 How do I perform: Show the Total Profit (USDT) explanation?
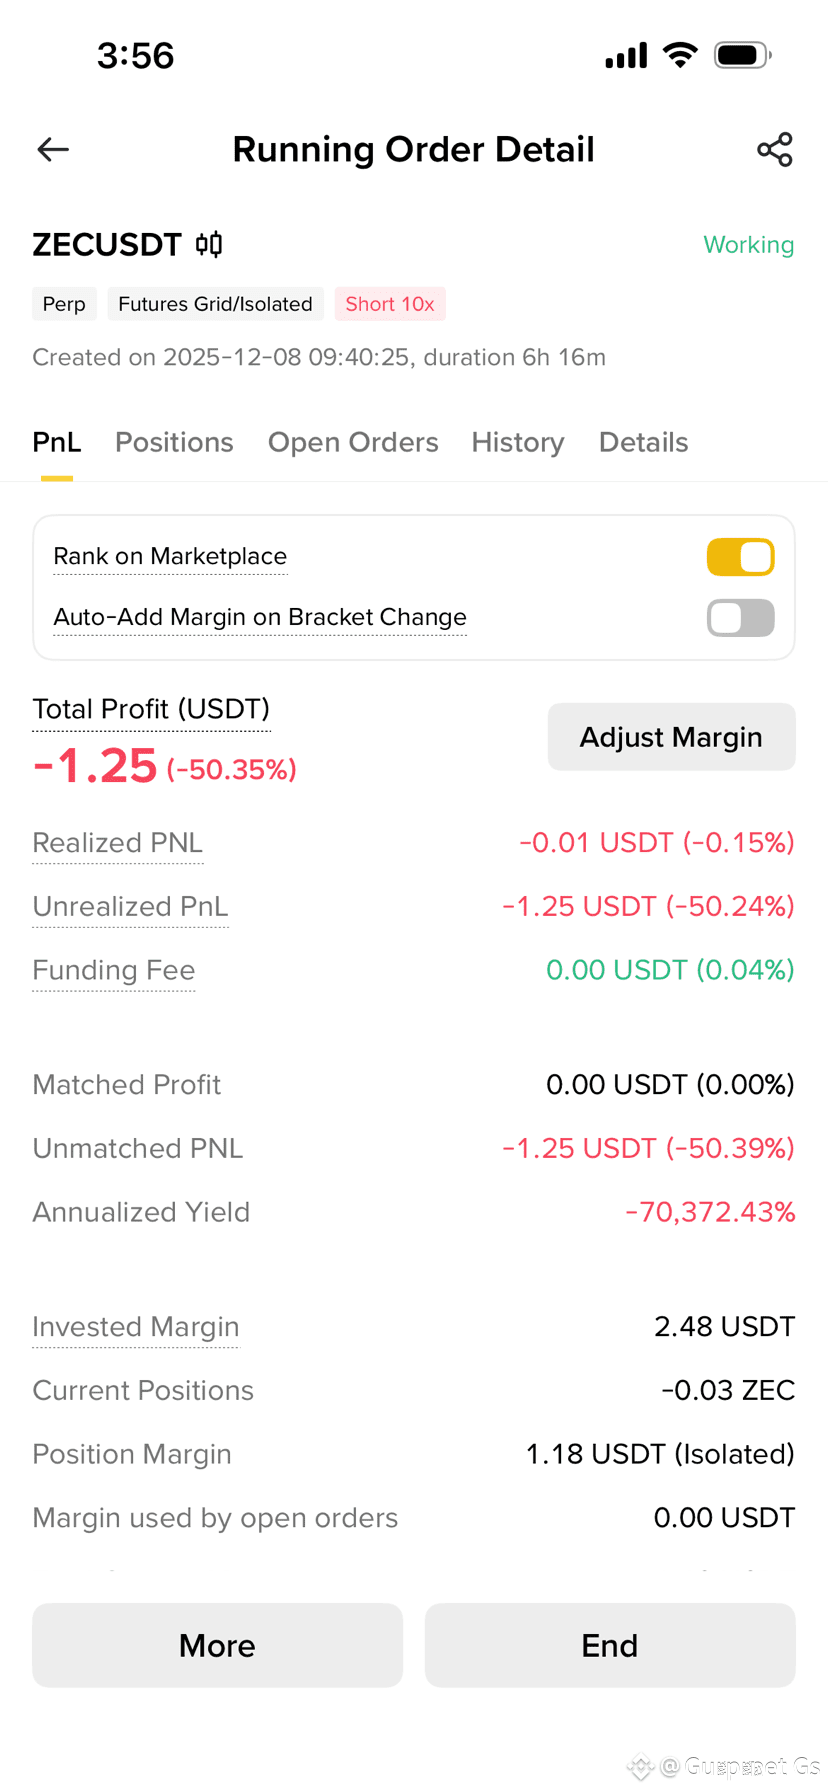151,709
